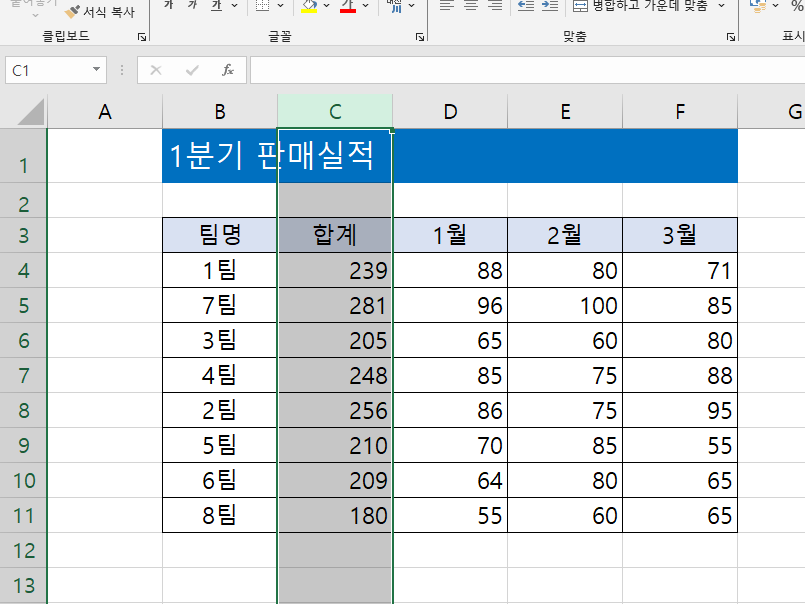Select row 12 header

point(23,550)
